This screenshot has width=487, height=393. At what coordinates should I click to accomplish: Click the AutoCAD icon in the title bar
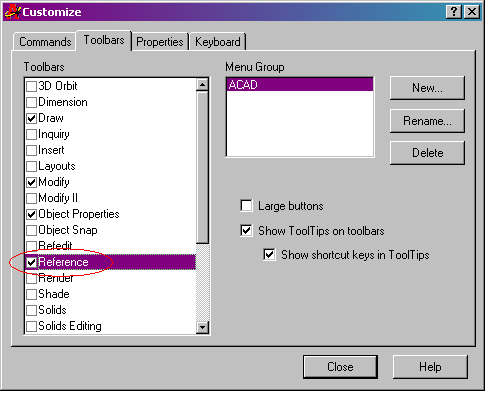[x=13, y=12]
